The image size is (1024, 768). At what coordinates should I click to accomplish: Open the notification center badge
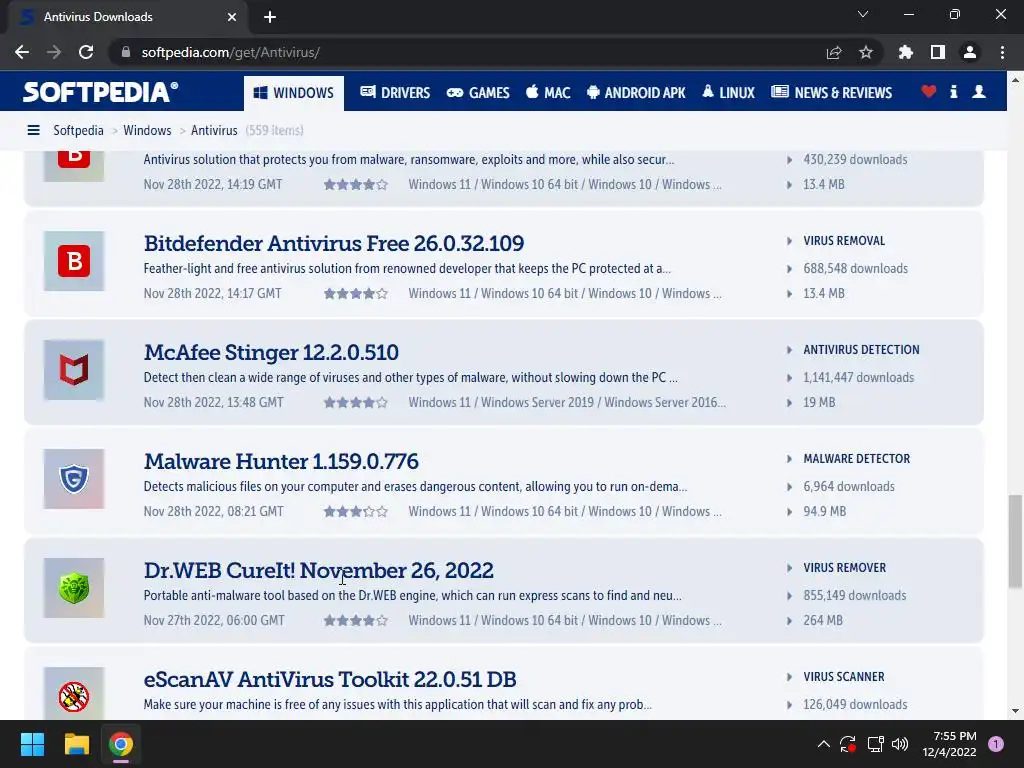(x=996, y=744)
